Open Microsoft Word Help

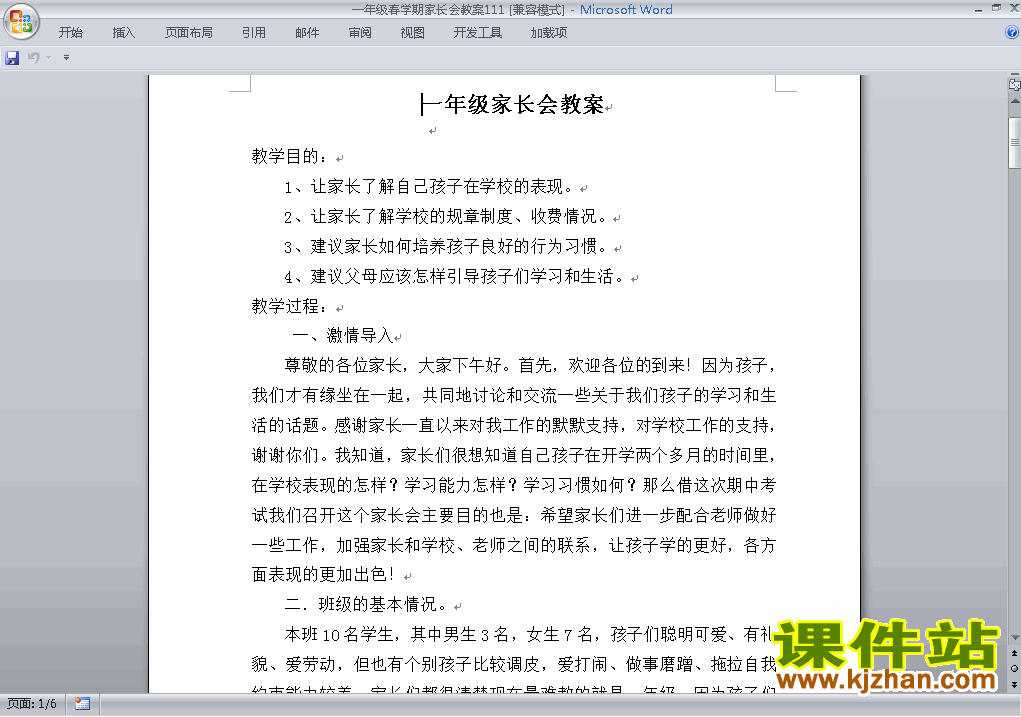pos(1012,33)
